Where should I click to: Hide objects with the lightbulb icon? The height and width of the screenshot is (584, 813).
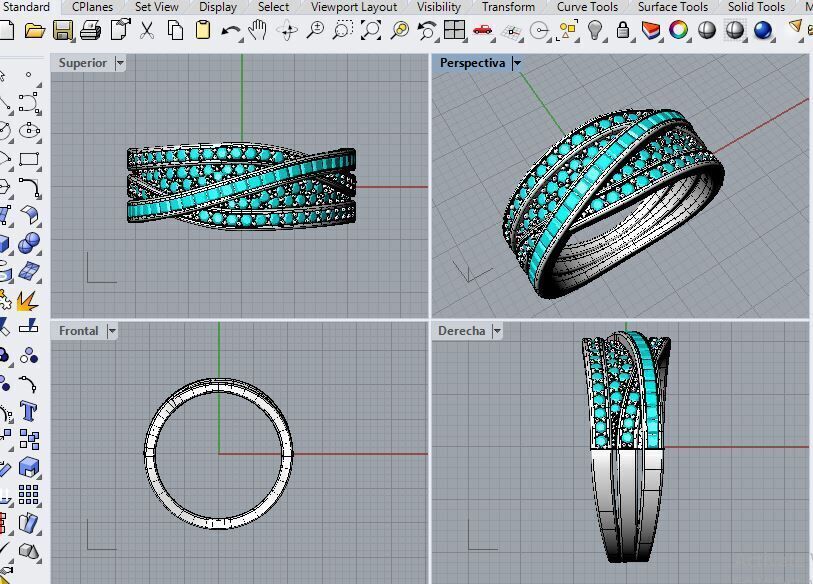(595, 30)
